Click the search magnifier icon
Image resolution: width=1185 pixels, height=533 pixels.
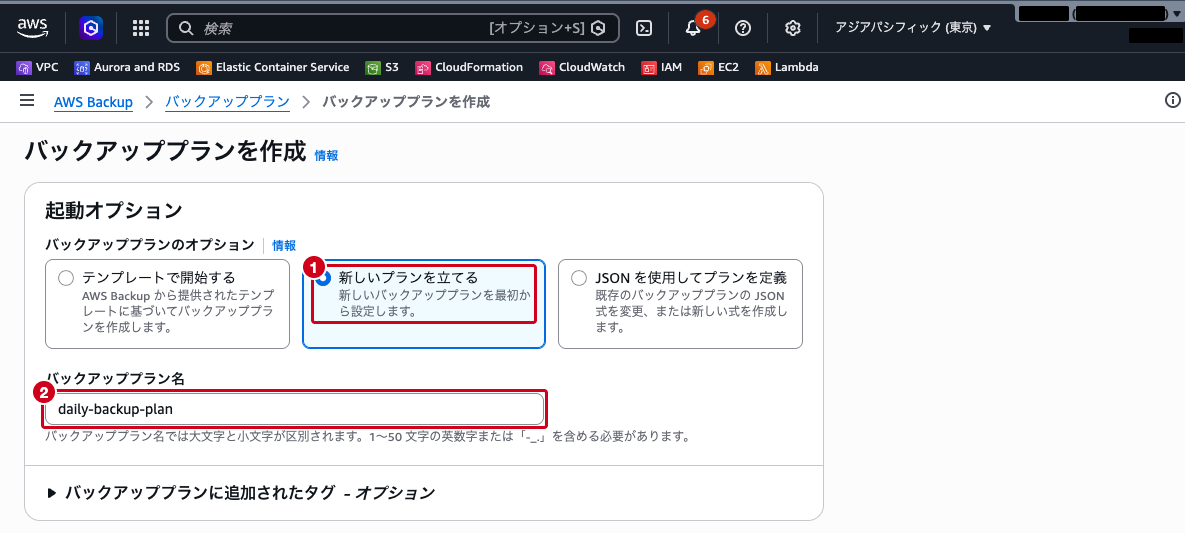pyautogui.click(x=186, y=28)
